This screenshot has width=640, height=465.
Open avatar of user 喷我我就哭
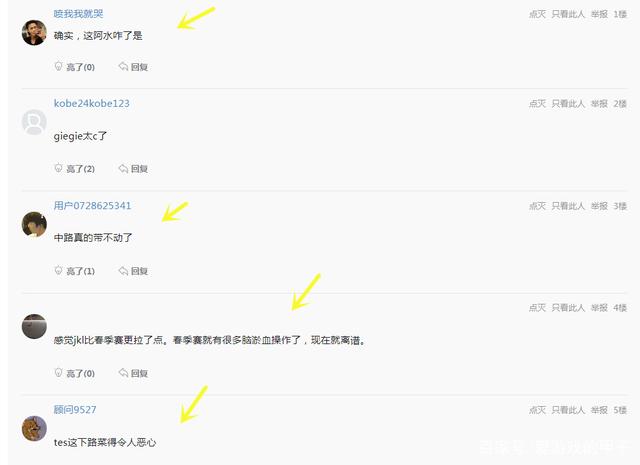(34, 33)
